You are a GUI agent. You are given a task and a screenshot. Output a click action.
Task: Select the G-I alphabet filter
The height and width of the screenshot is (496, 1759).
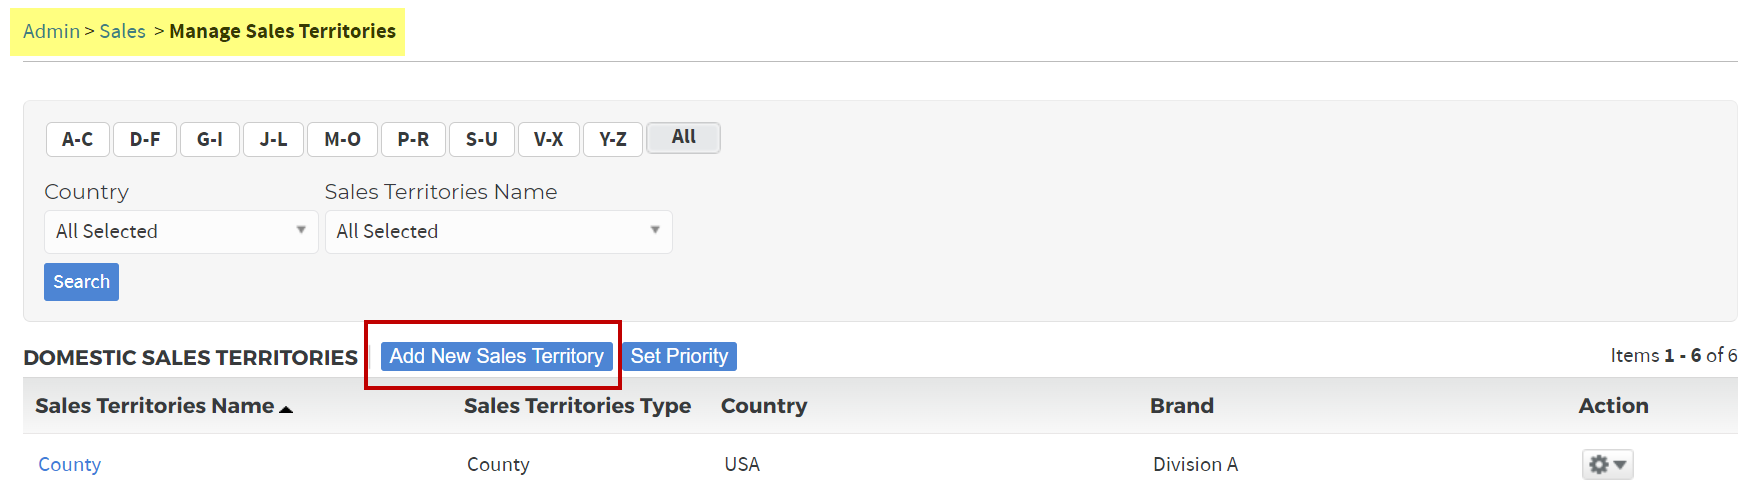tap(210, 139)
